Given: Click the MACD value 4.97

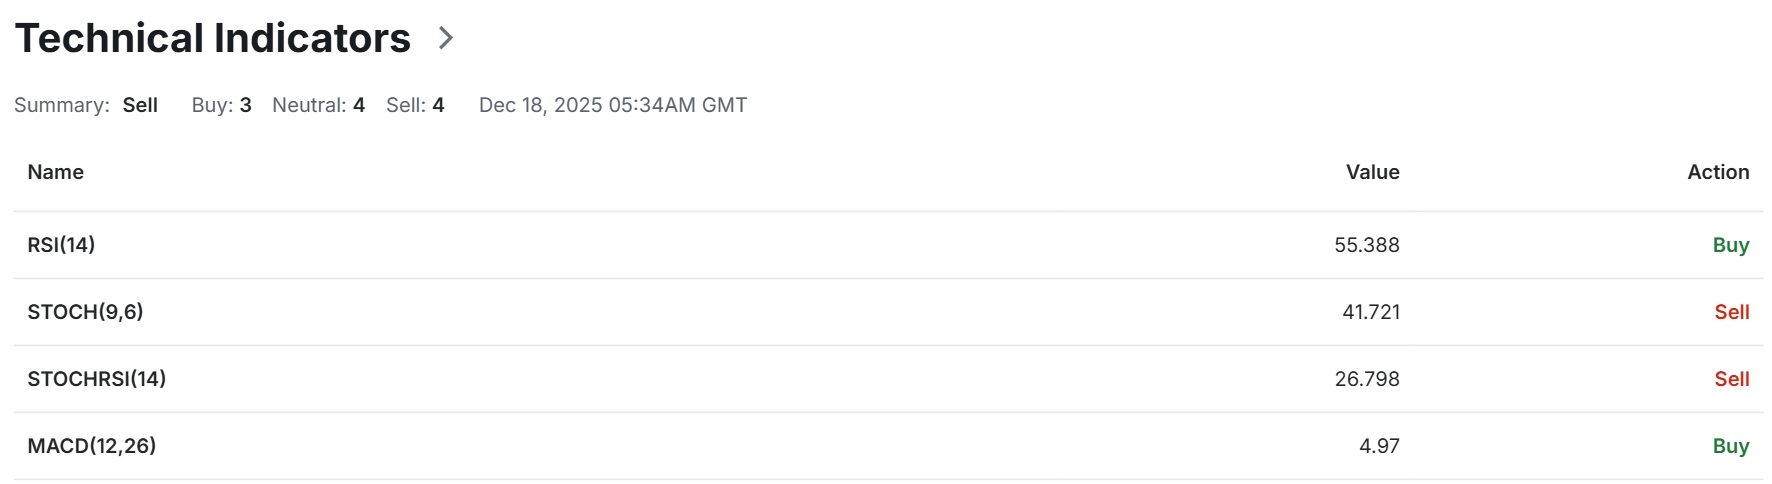Looking at the screenshot, I should (x=1379, y=446).
